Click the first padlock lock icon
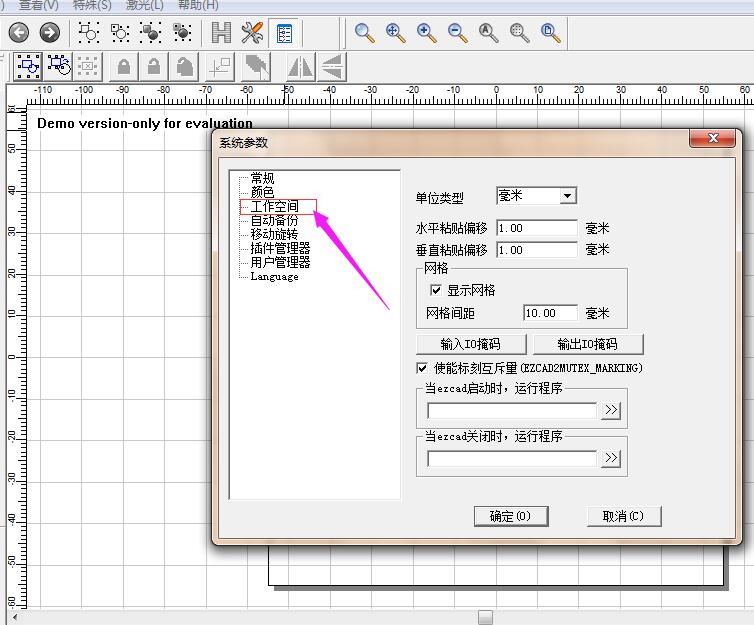Image resolution: width=754 pixels, height=625 pixels. [x=123, y=67]
